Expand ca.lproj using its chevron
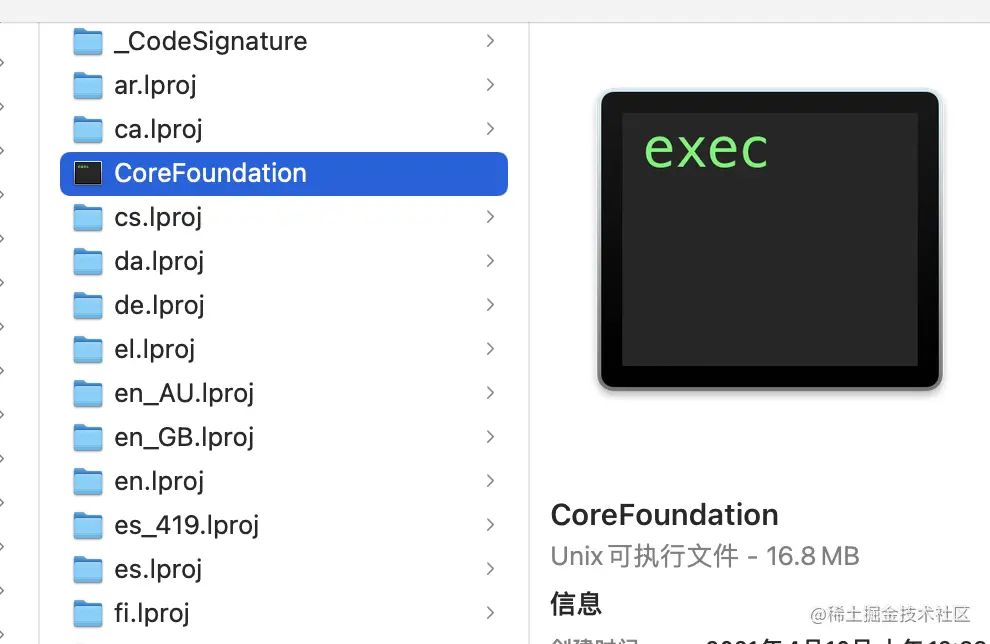The image size is (990, 644). 490,129
